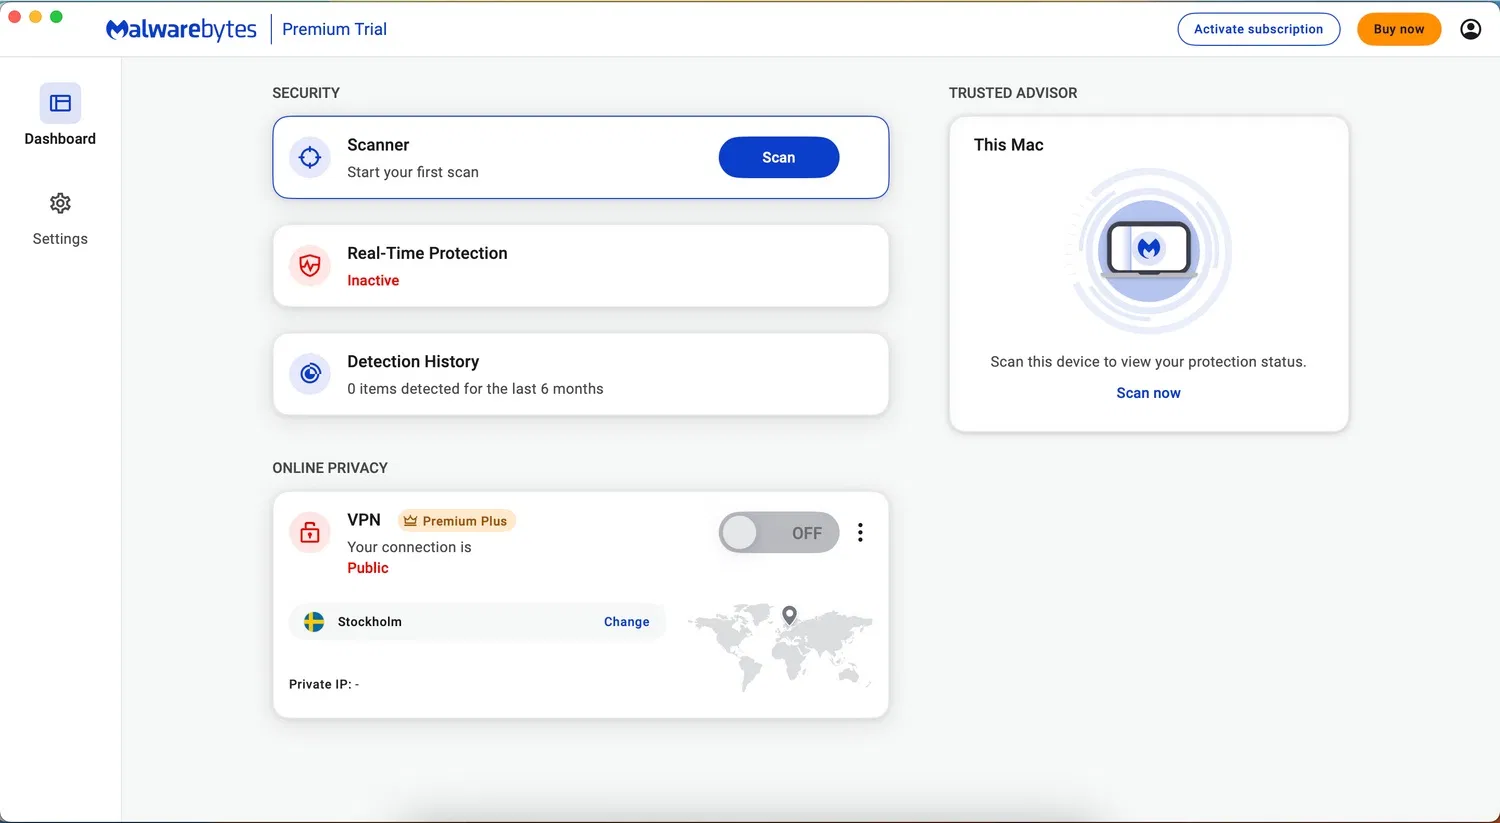Image resolution: width=1500 pixels, height=823 pixels.
Task: Click the Private IP label
Action: click(324, 684)
